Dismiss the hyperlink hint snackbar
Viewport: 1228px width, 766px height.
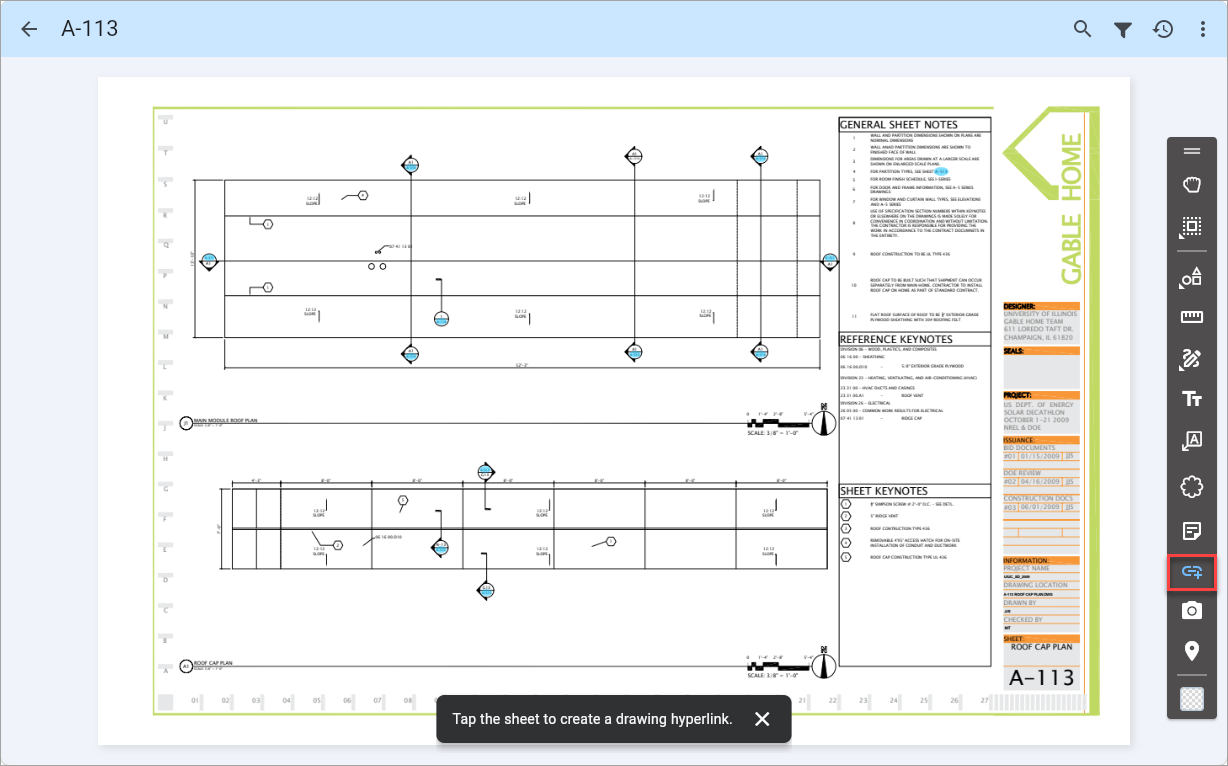coord(762,719)
